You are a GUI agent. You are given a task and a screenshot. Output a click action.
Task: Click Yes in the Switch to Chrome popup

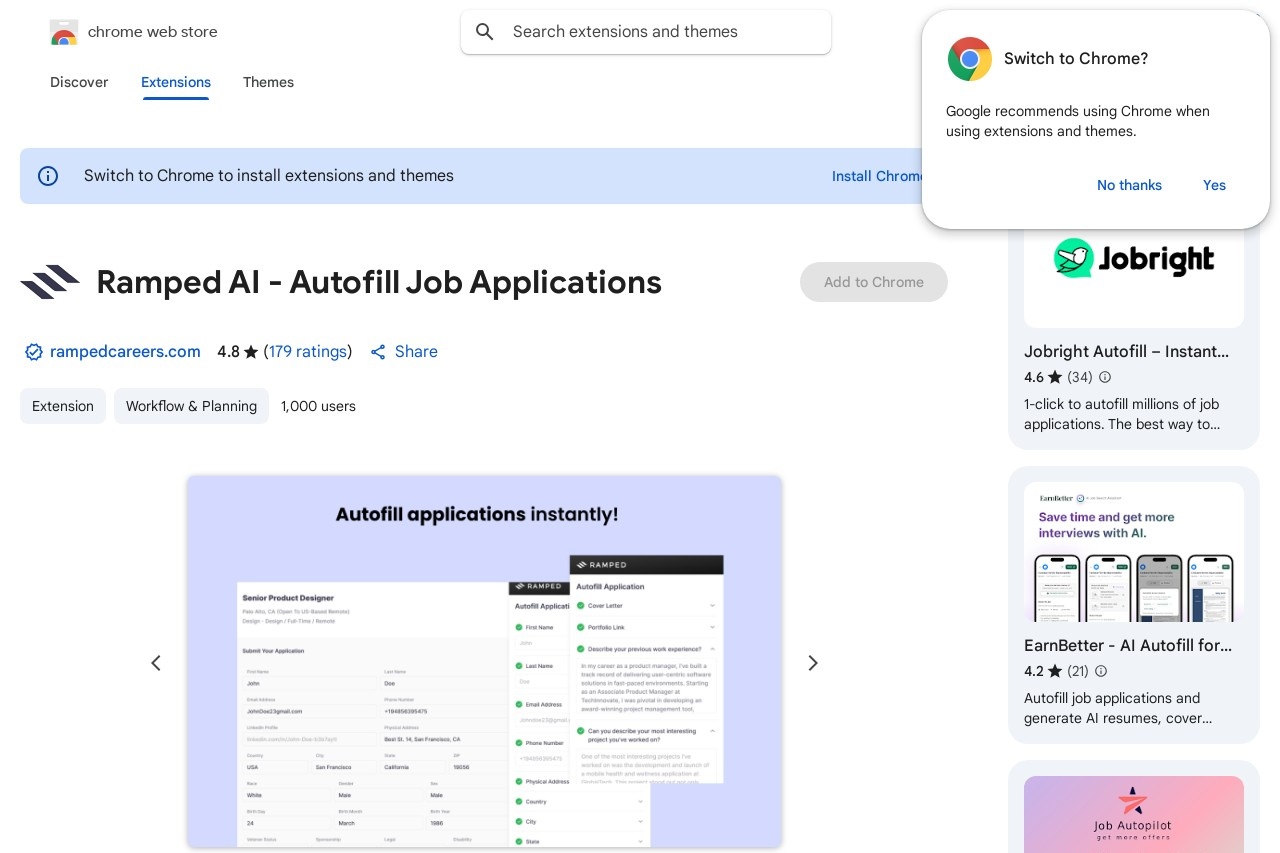tap(1214, 185)
